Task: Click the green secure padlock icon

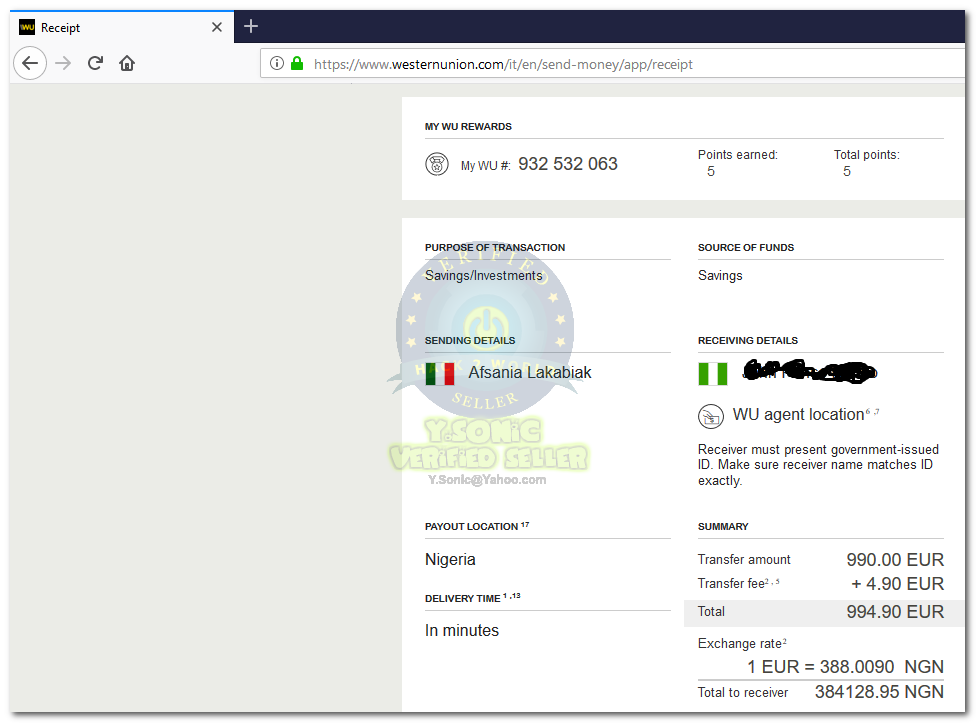Action: point(297,63)
